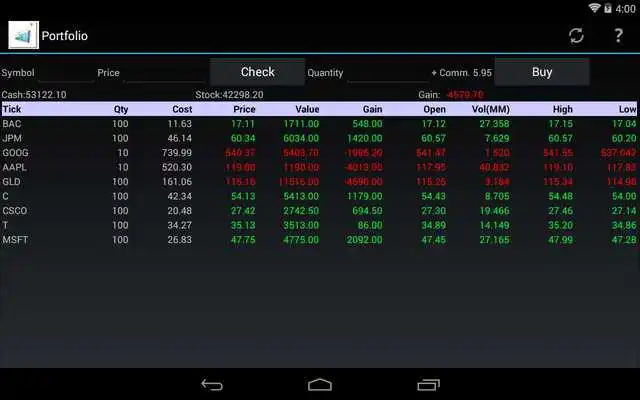Click the Check button
Viewport: 640px width, 400px height.
click(x=258, y=72)
